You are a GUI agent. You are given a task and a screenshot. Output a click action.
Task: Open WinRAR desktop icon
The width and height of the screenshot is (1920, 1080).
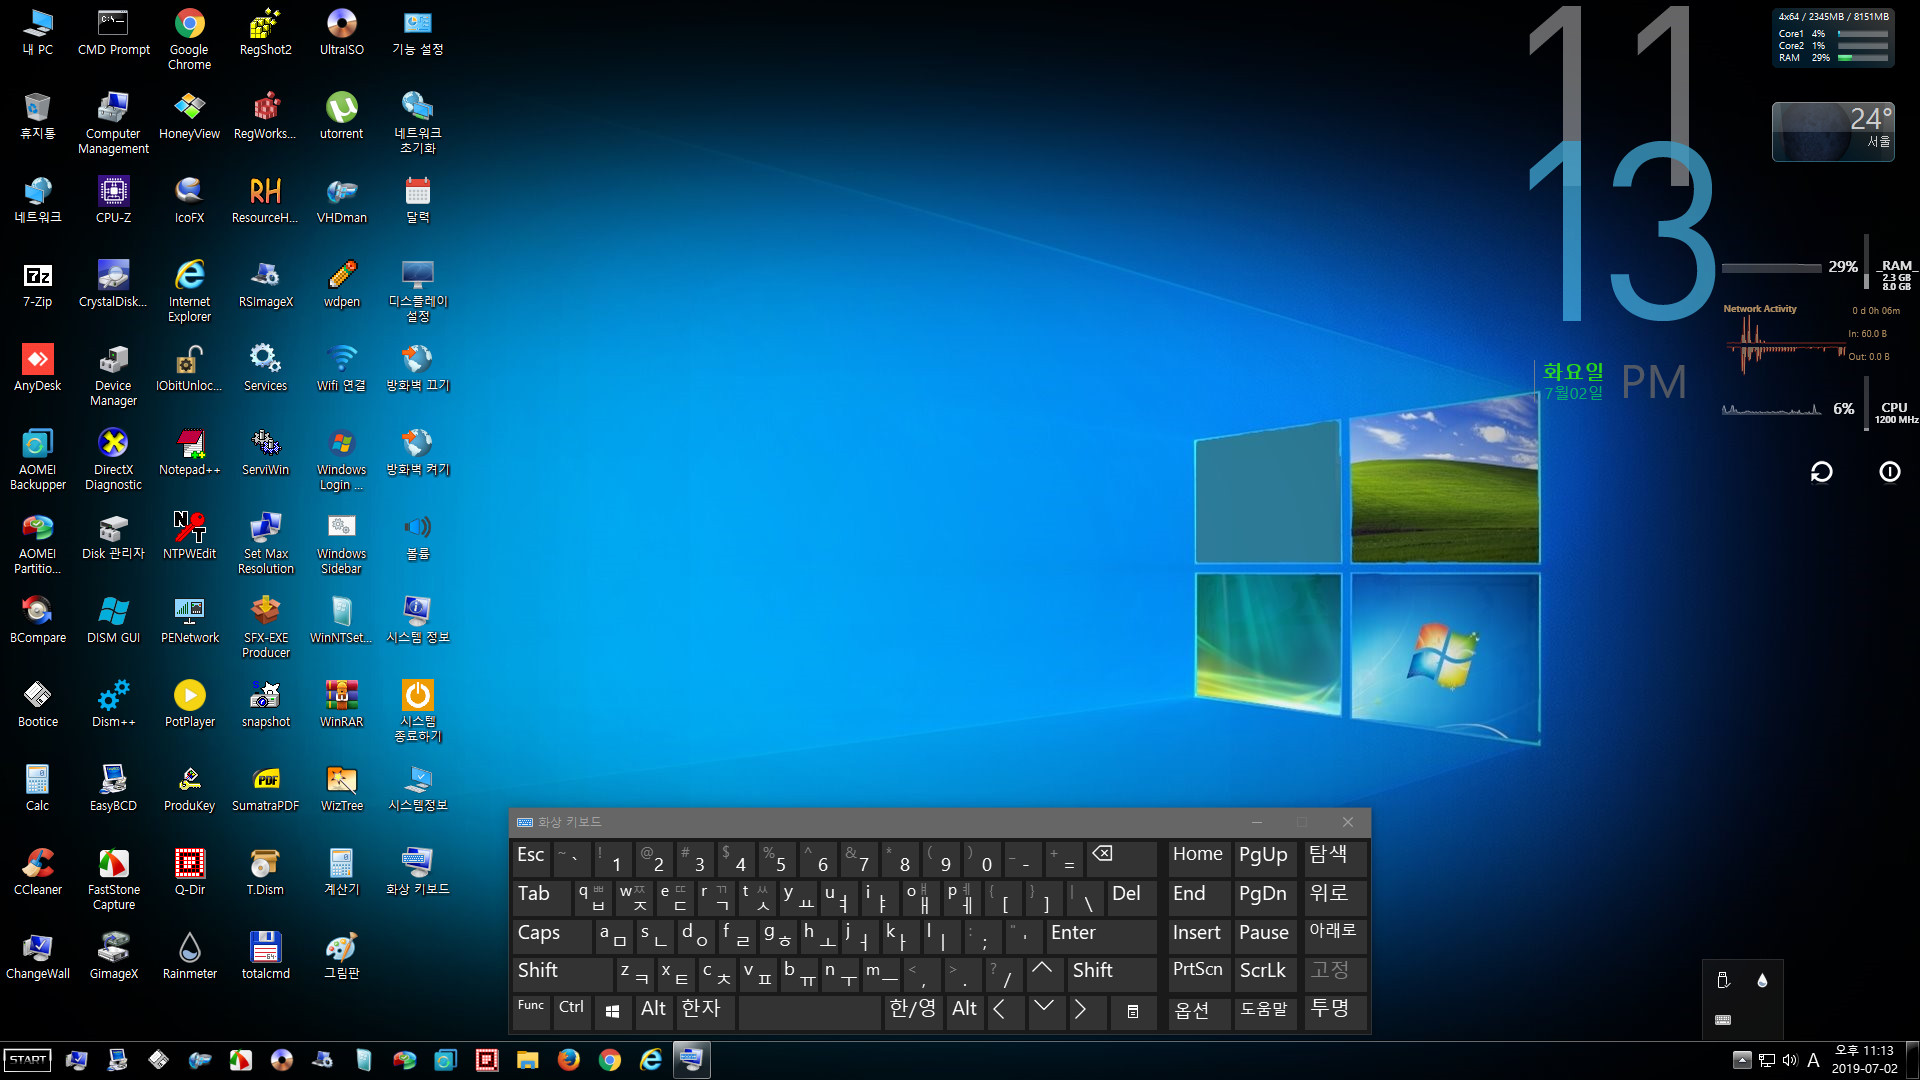[x=341, y=704]
